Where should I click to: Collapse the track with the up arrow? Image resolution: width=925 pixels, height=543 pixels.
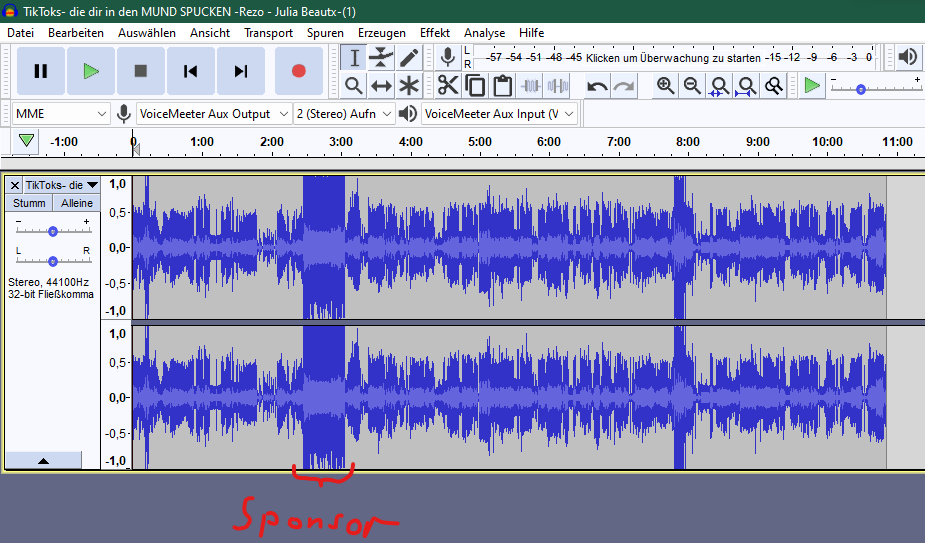[x=44, y=460]
